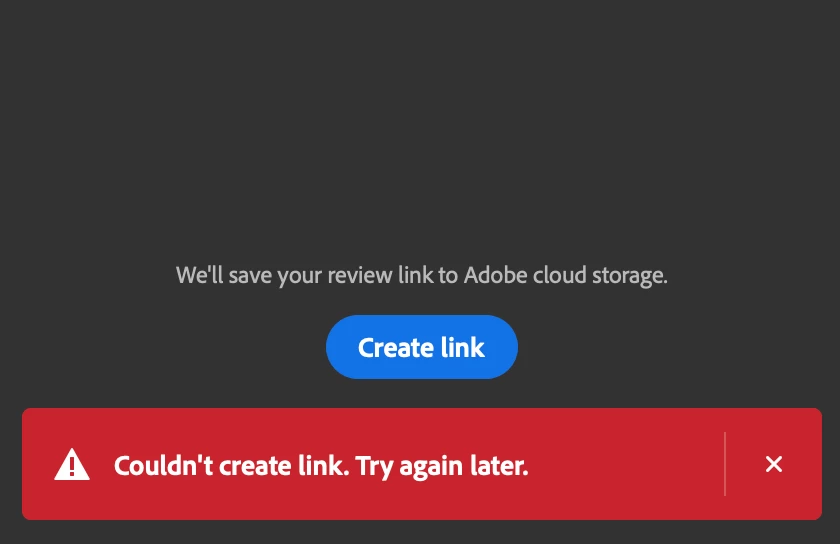Click the "Try again later" text
This screenshot has width=840, height=544.
pyautogui.click(x=442, y=466)
